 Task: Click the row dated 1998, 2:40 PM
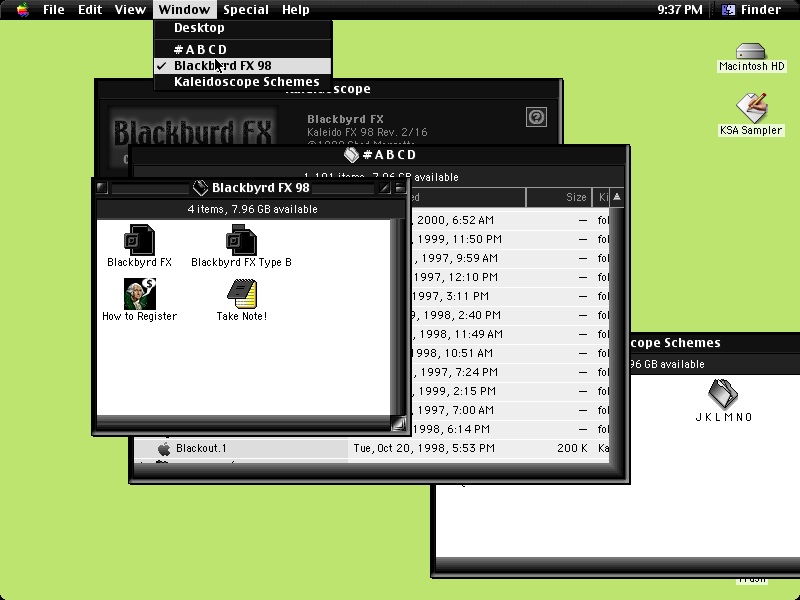coord(509,315)
